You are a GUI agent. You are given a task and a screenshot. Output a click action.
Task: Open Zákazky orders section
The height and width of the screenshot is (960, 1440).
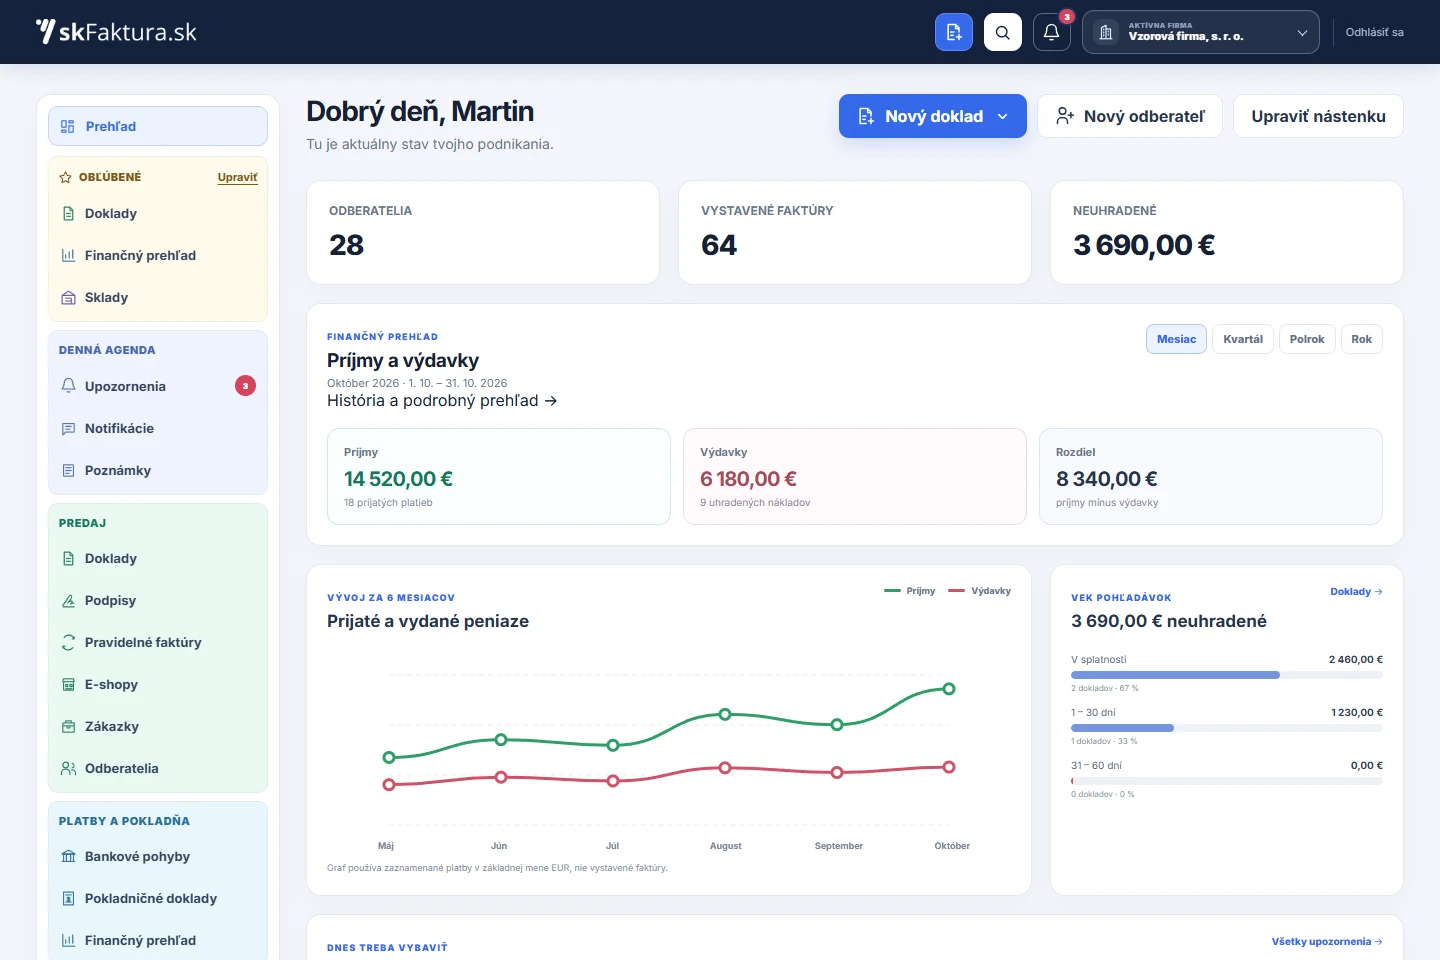pyautogui.click(x=158, y=726)
